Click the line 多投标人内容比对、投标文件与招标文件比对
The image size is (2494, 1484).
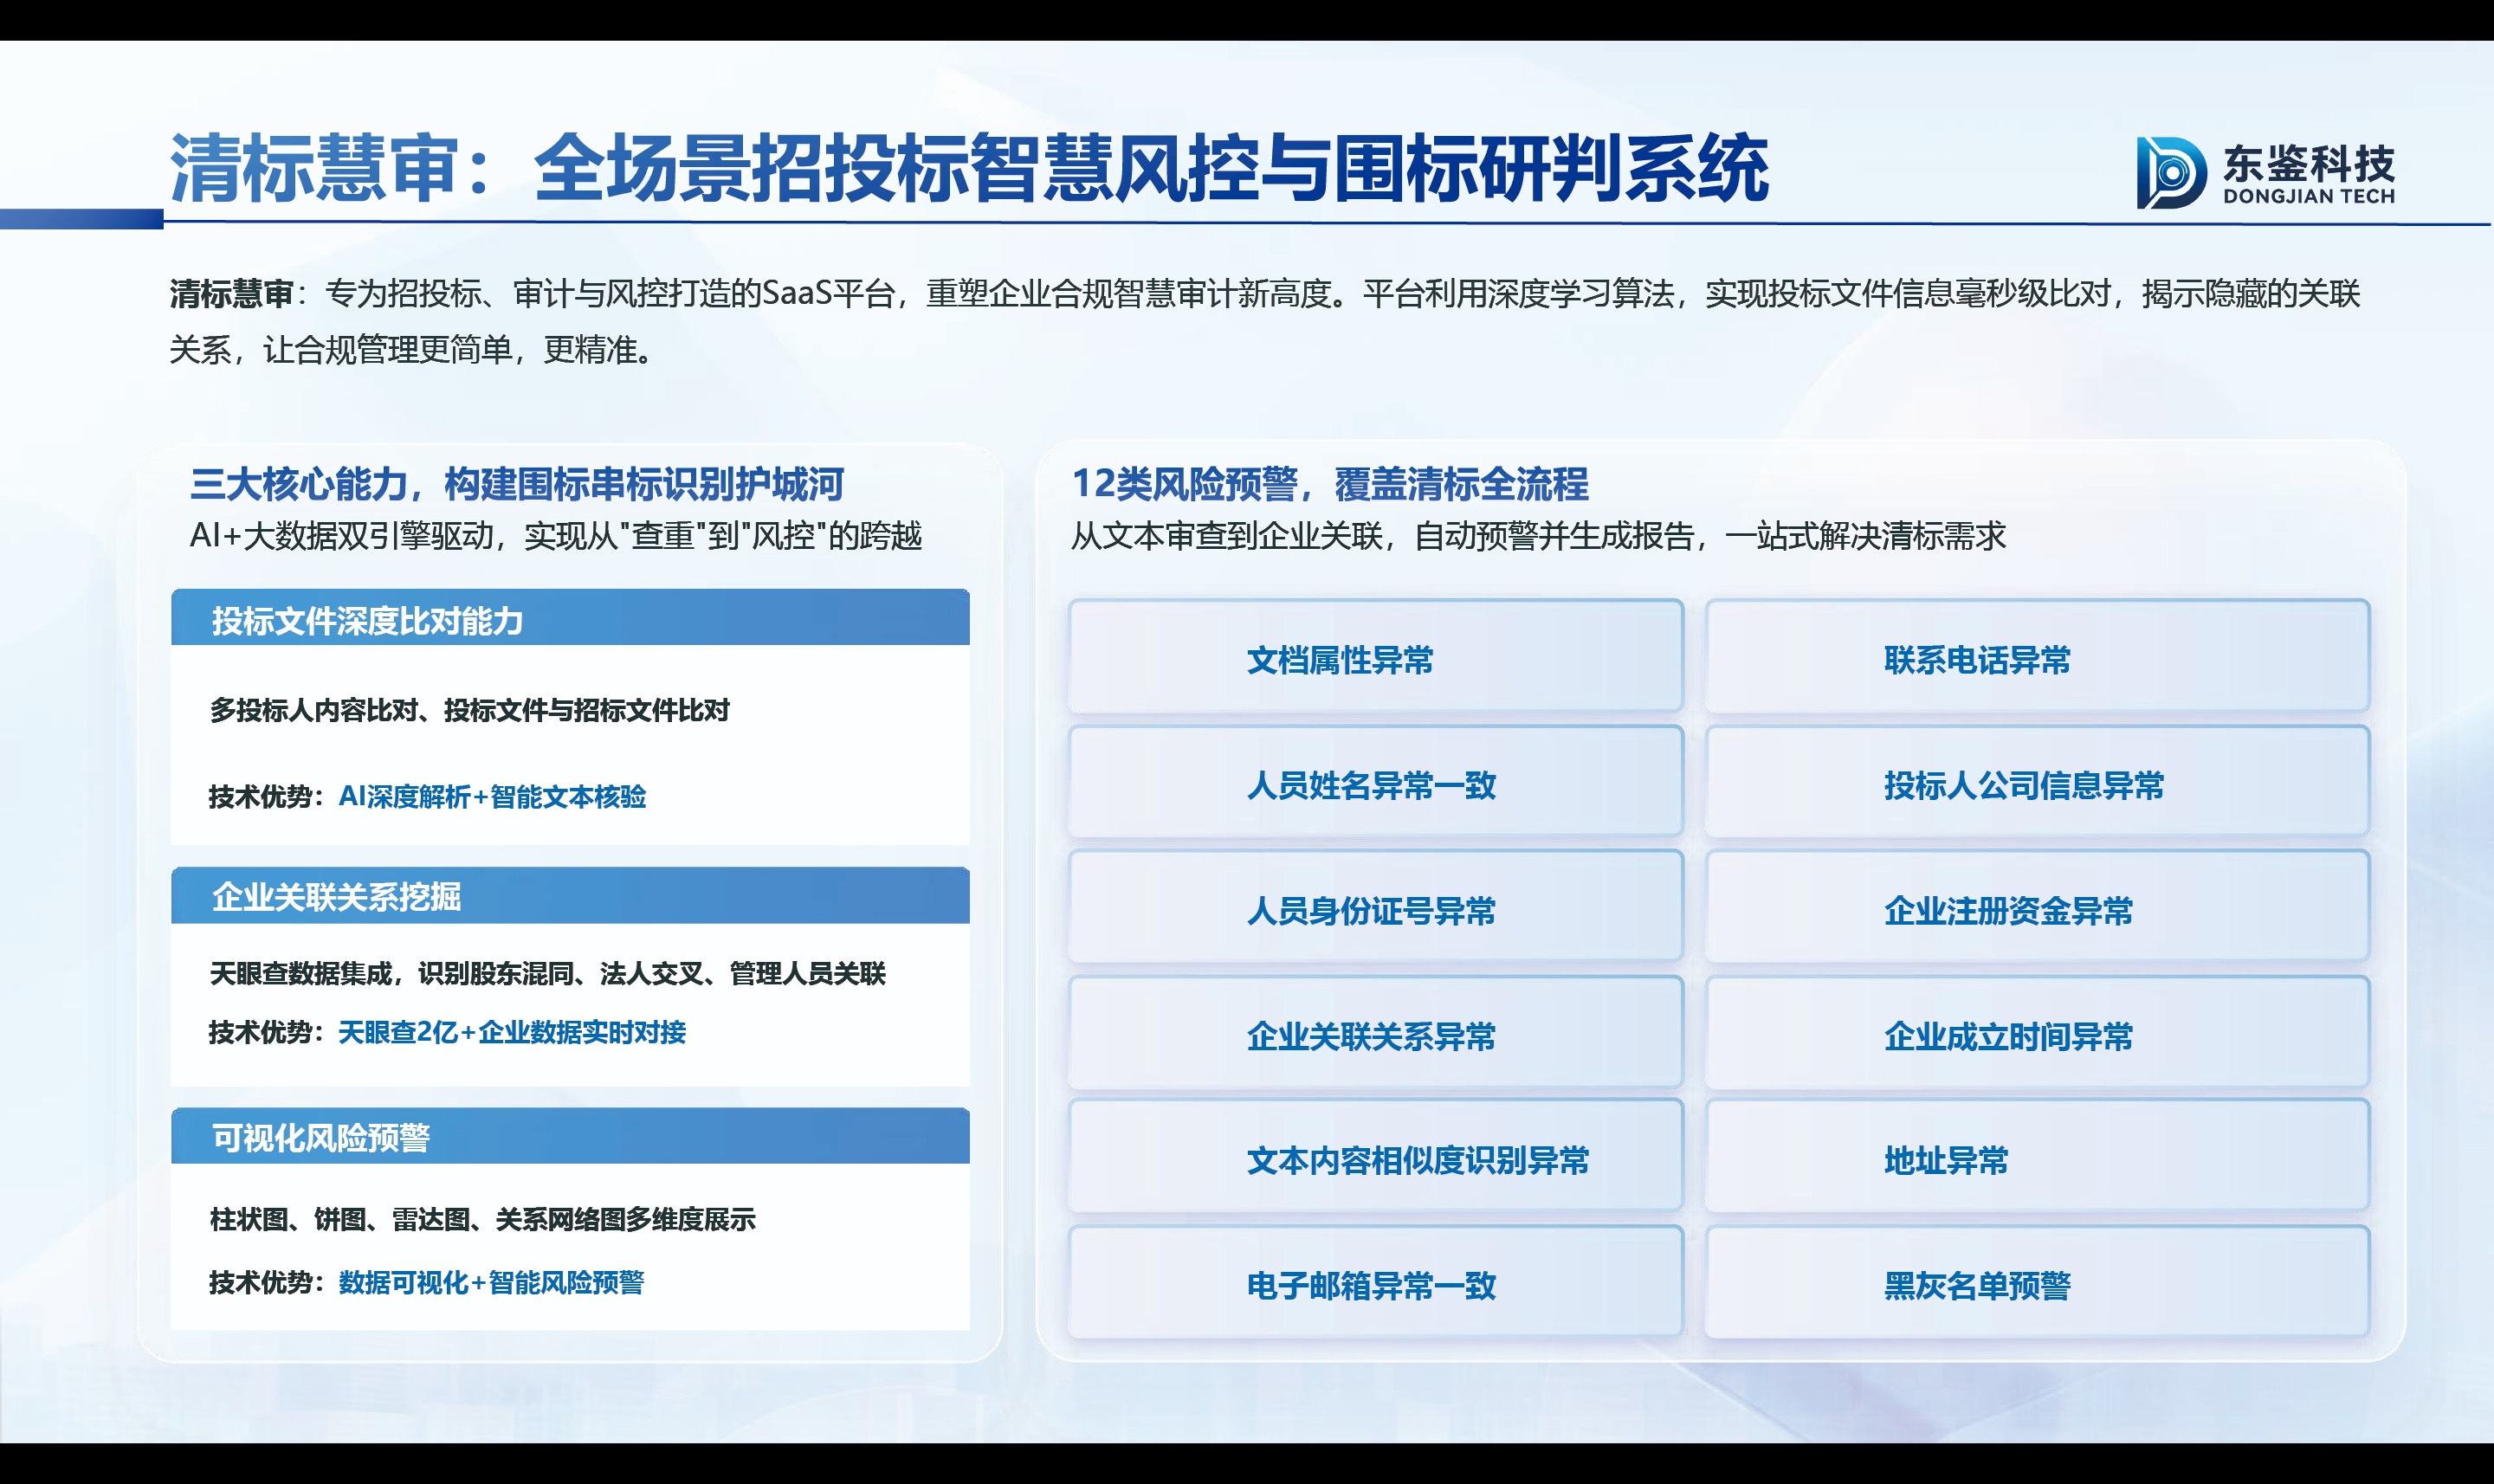pos(469,711)
